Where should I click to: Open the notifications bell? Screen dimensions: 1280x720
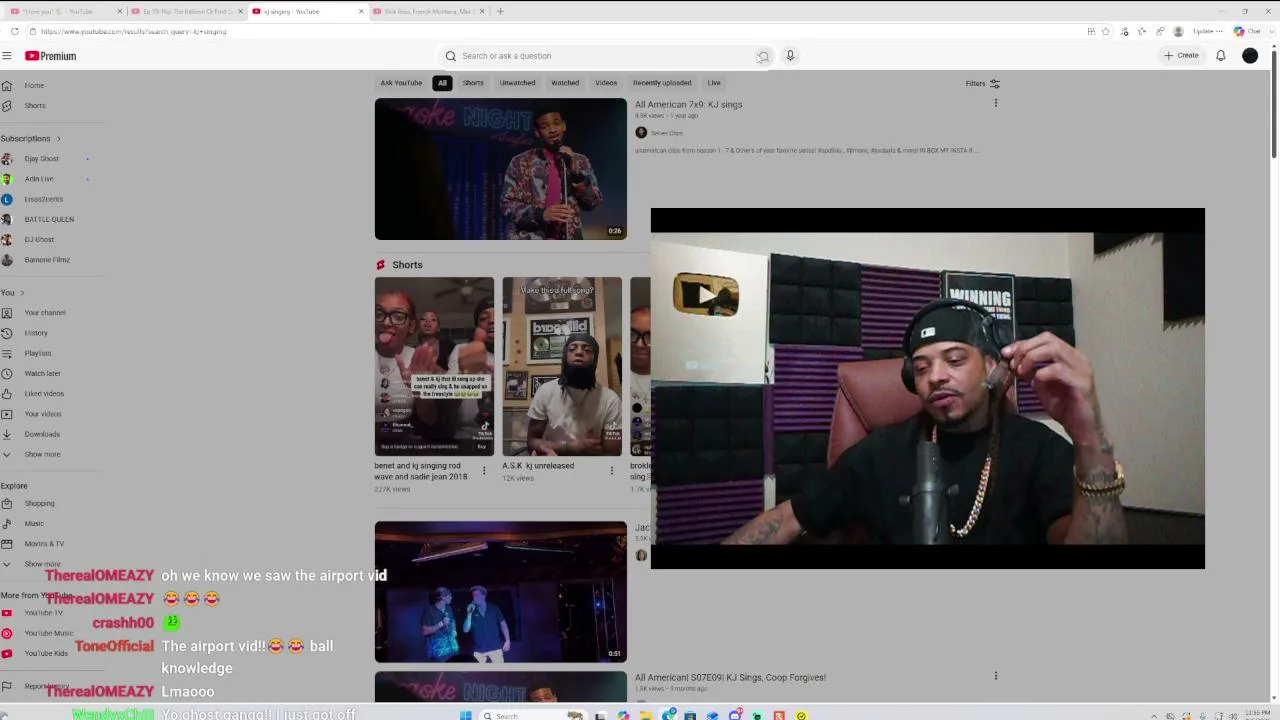click(x=1221, y=56)
